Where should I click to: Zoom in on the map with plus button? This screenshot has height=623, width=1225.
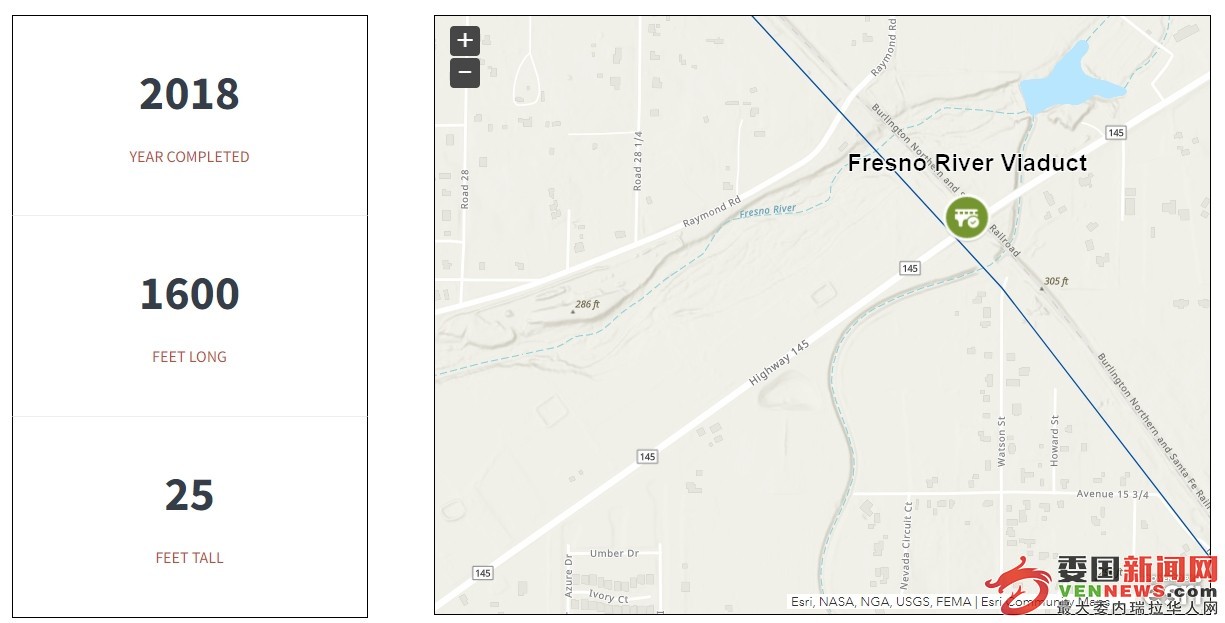coord(465,41)
